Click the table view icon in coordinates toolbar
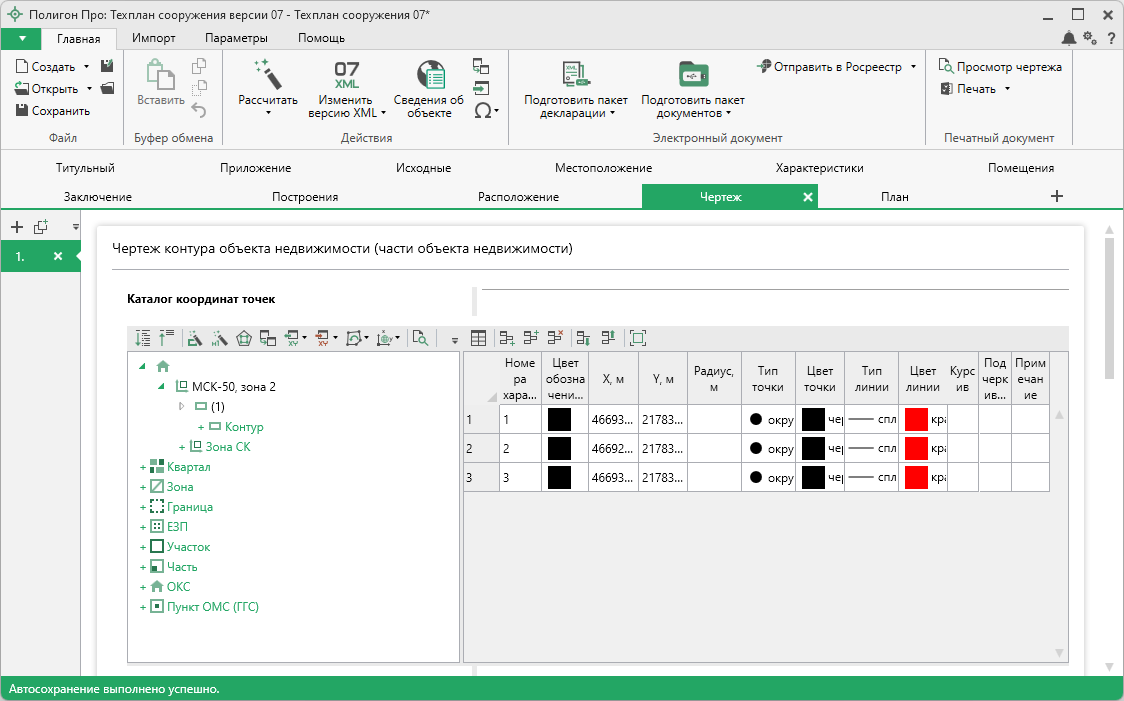 pos(479,339)
